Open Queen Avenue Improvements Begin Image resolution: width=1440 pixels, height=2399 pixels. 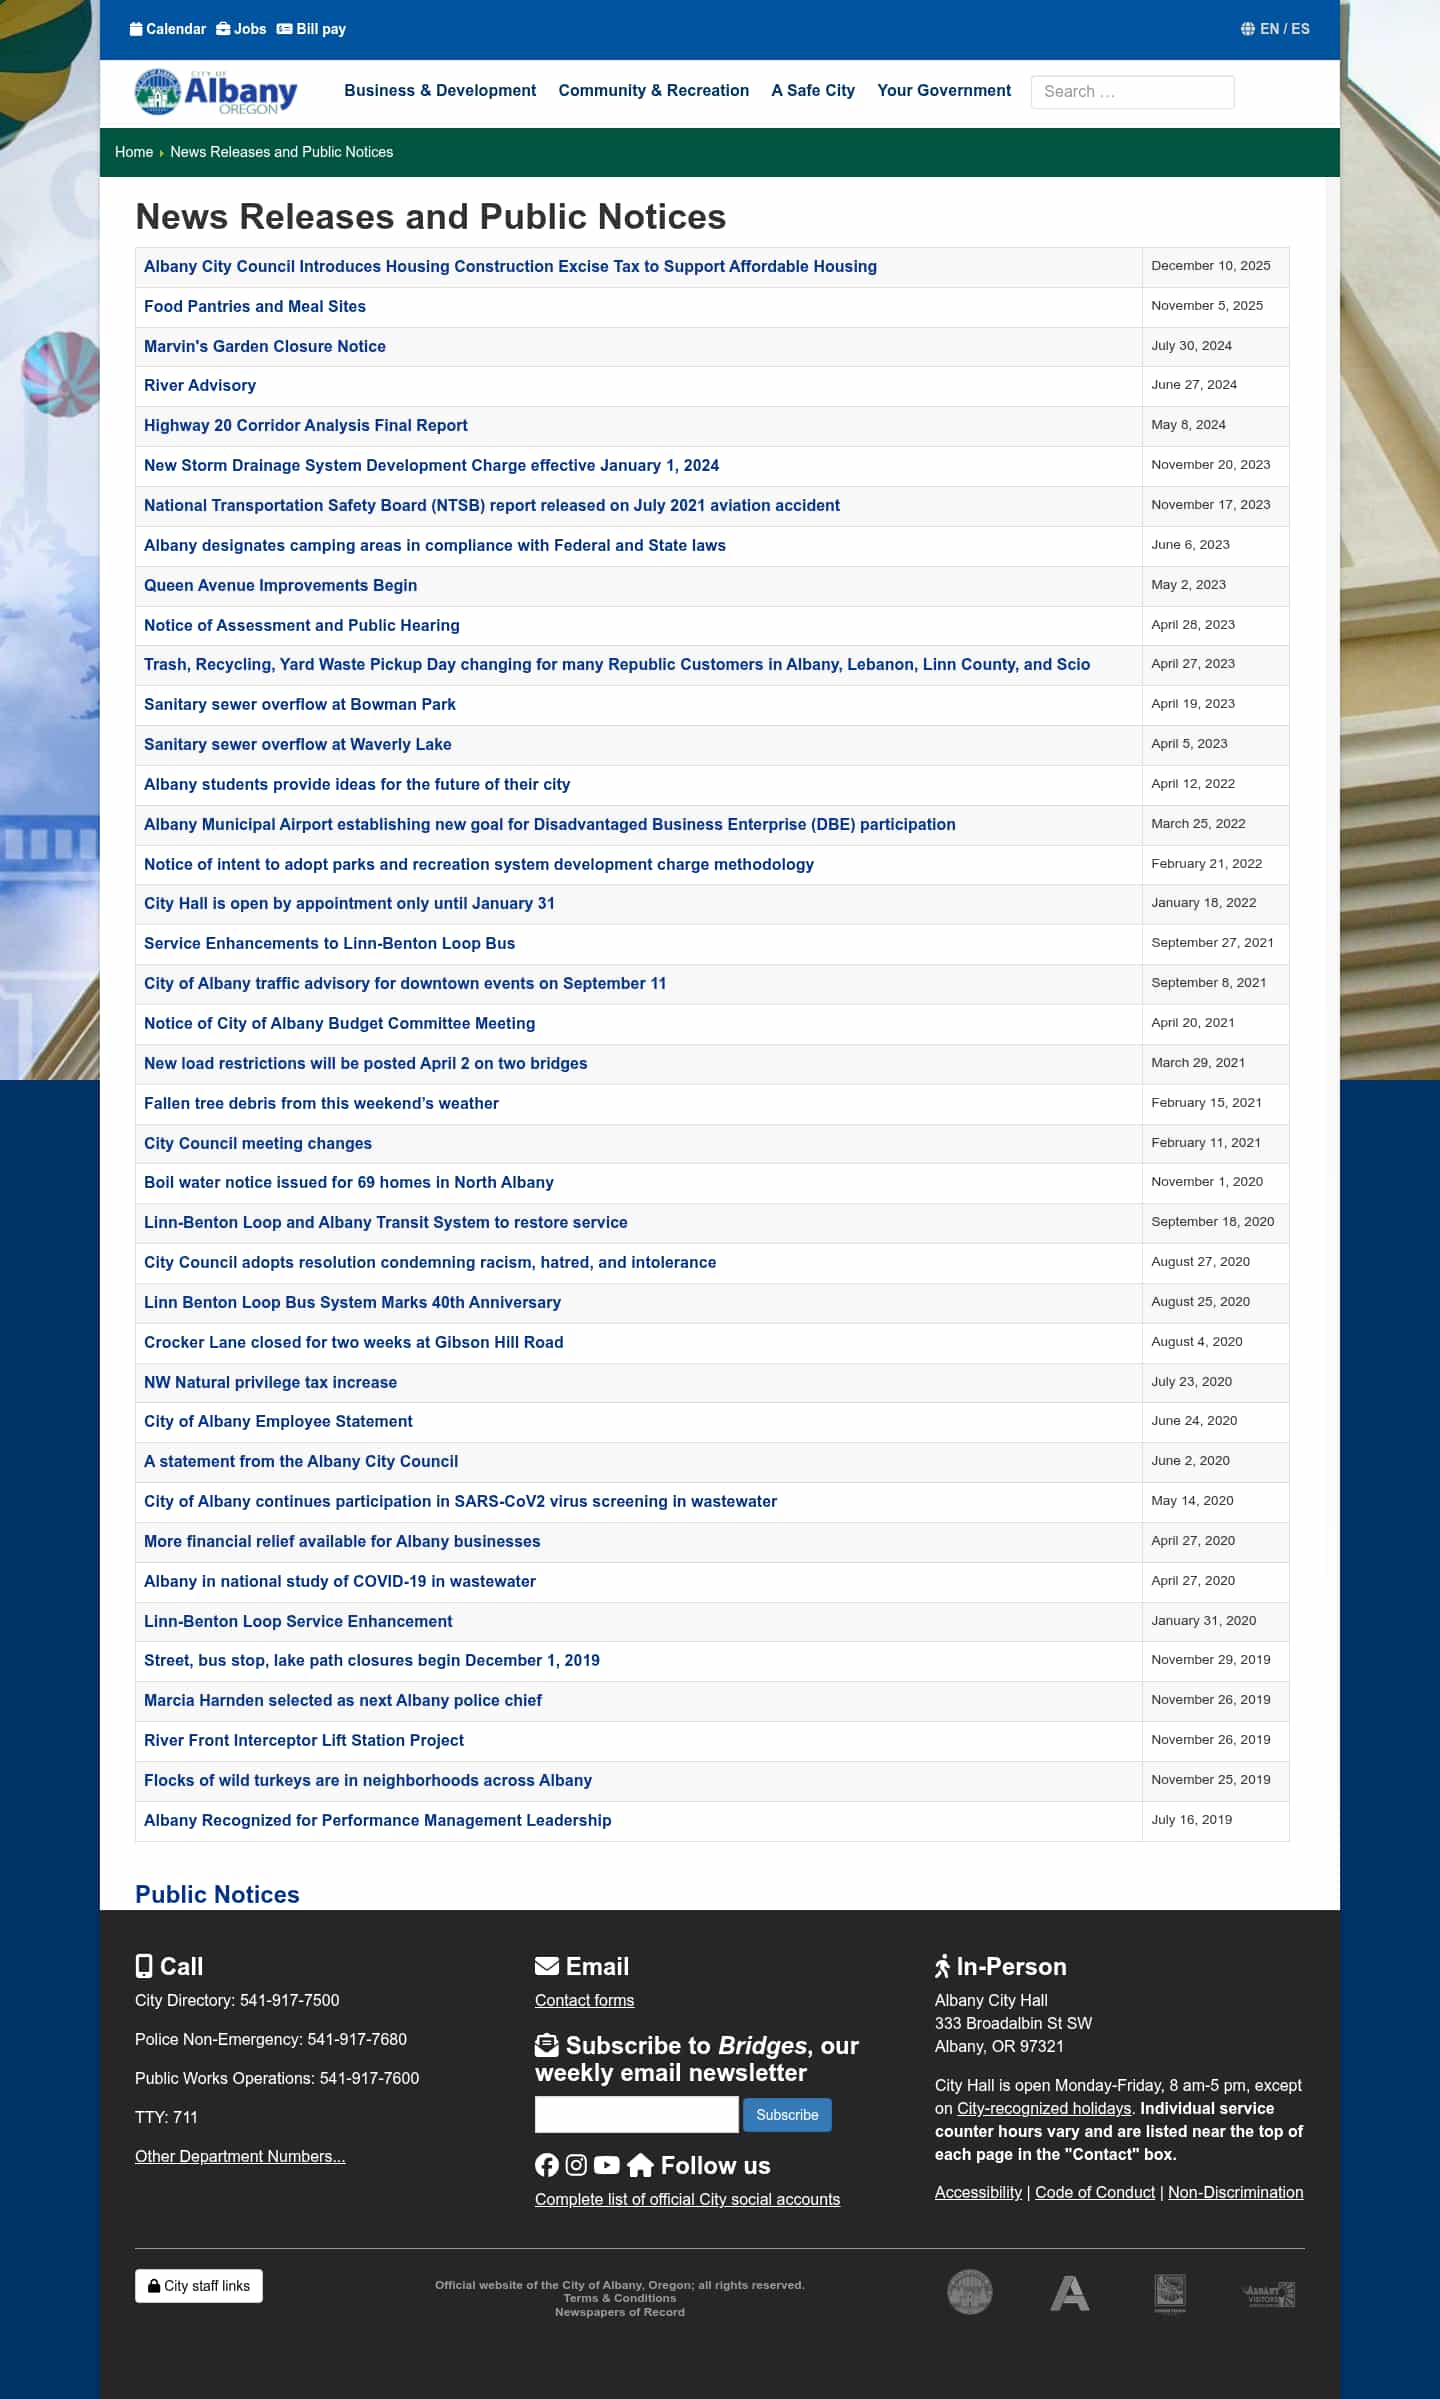(x=280, y=586)
